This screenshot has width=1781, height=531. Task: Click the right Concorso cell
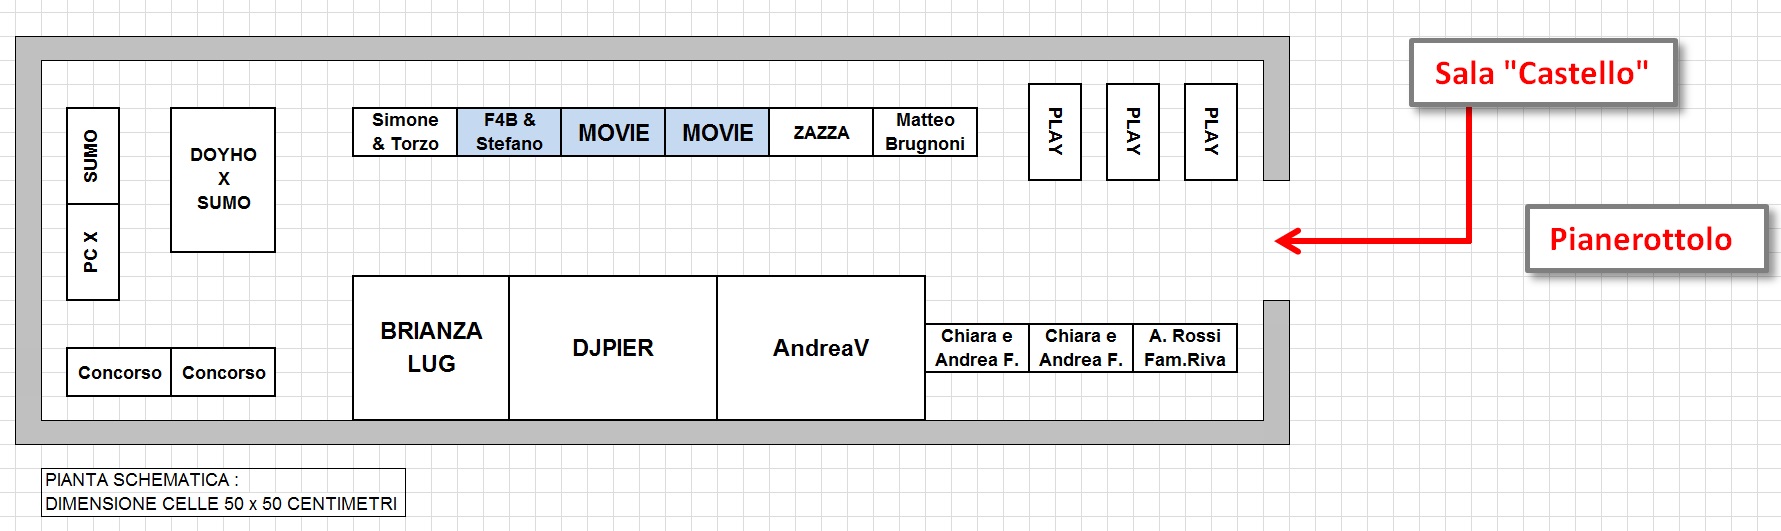(x=223, y=372)
